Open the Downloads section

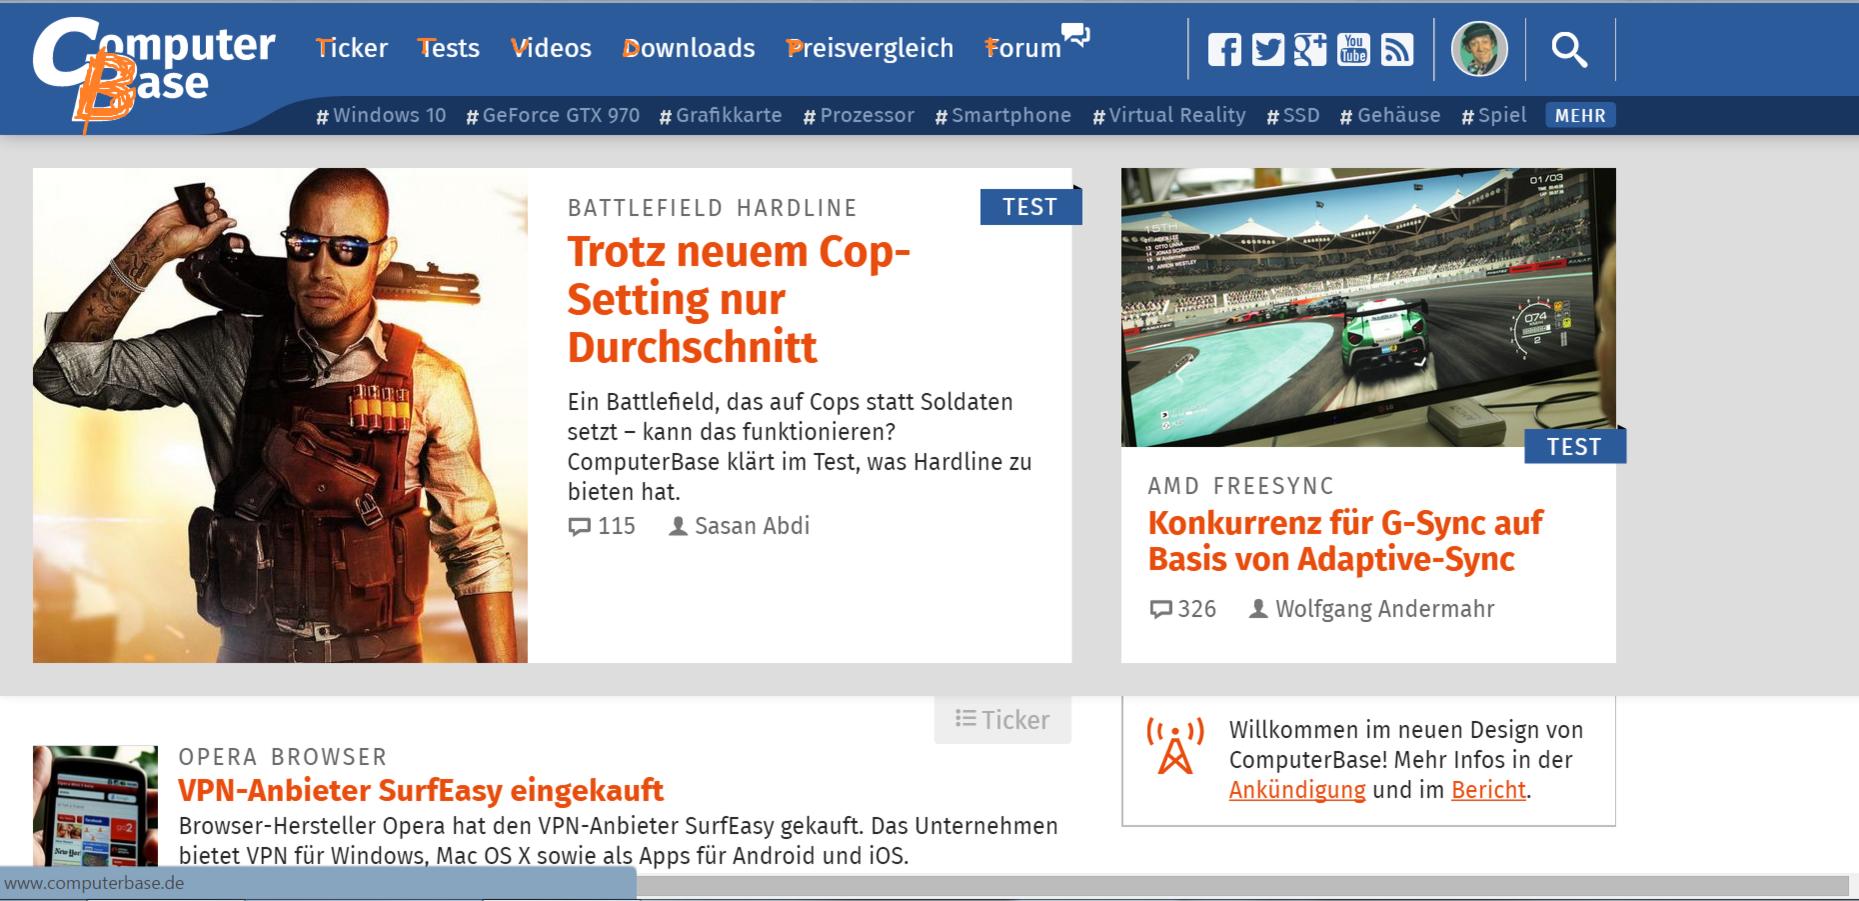tap(688, 48)
